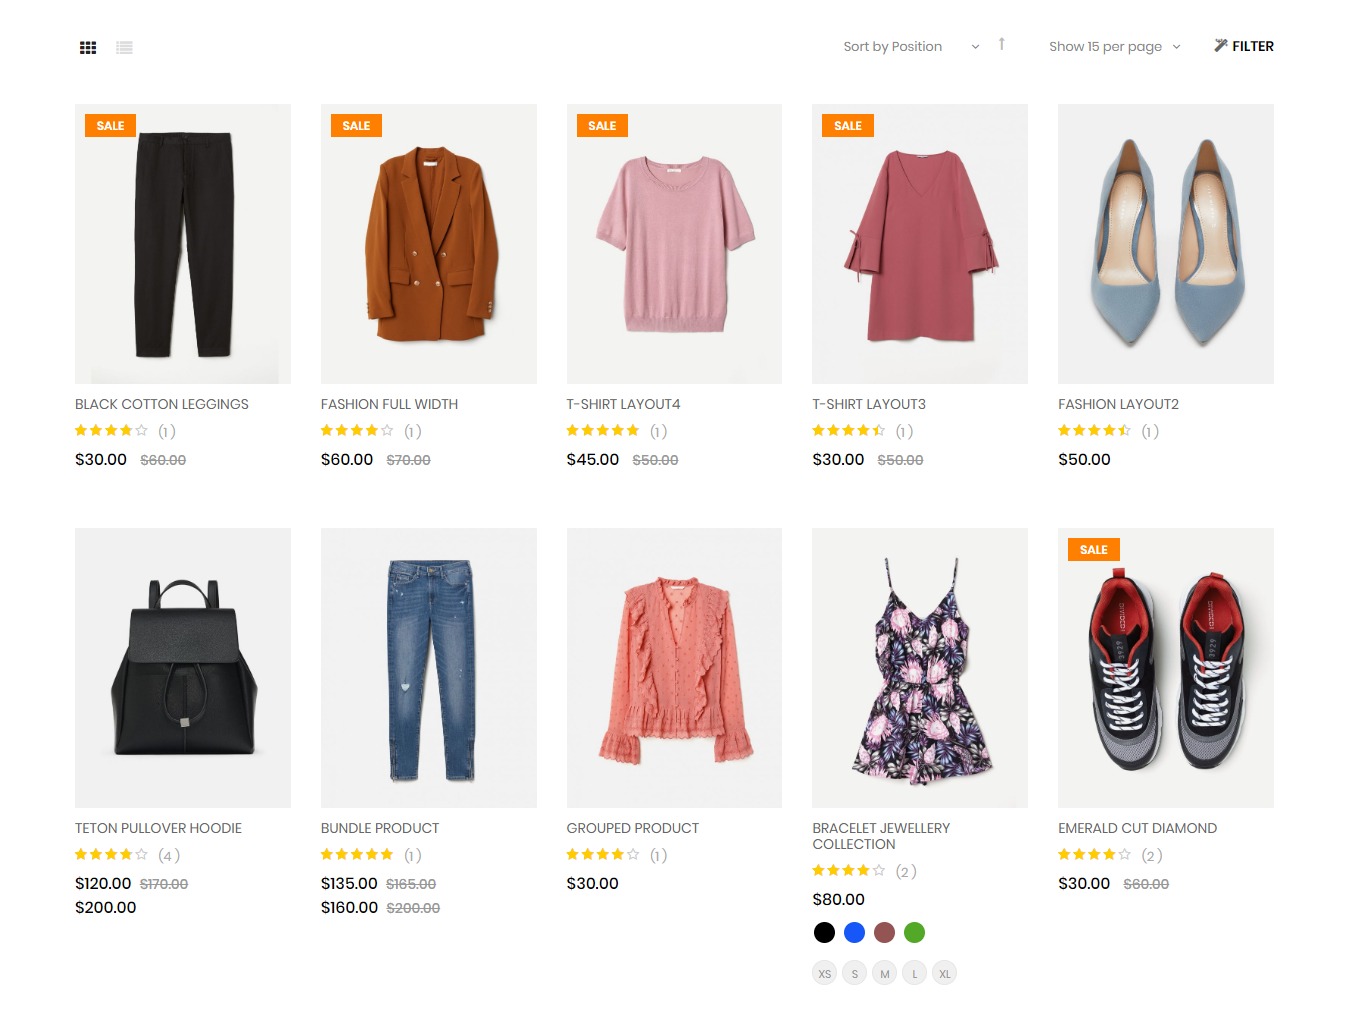Choose size XL option

(x=944, y=973)
